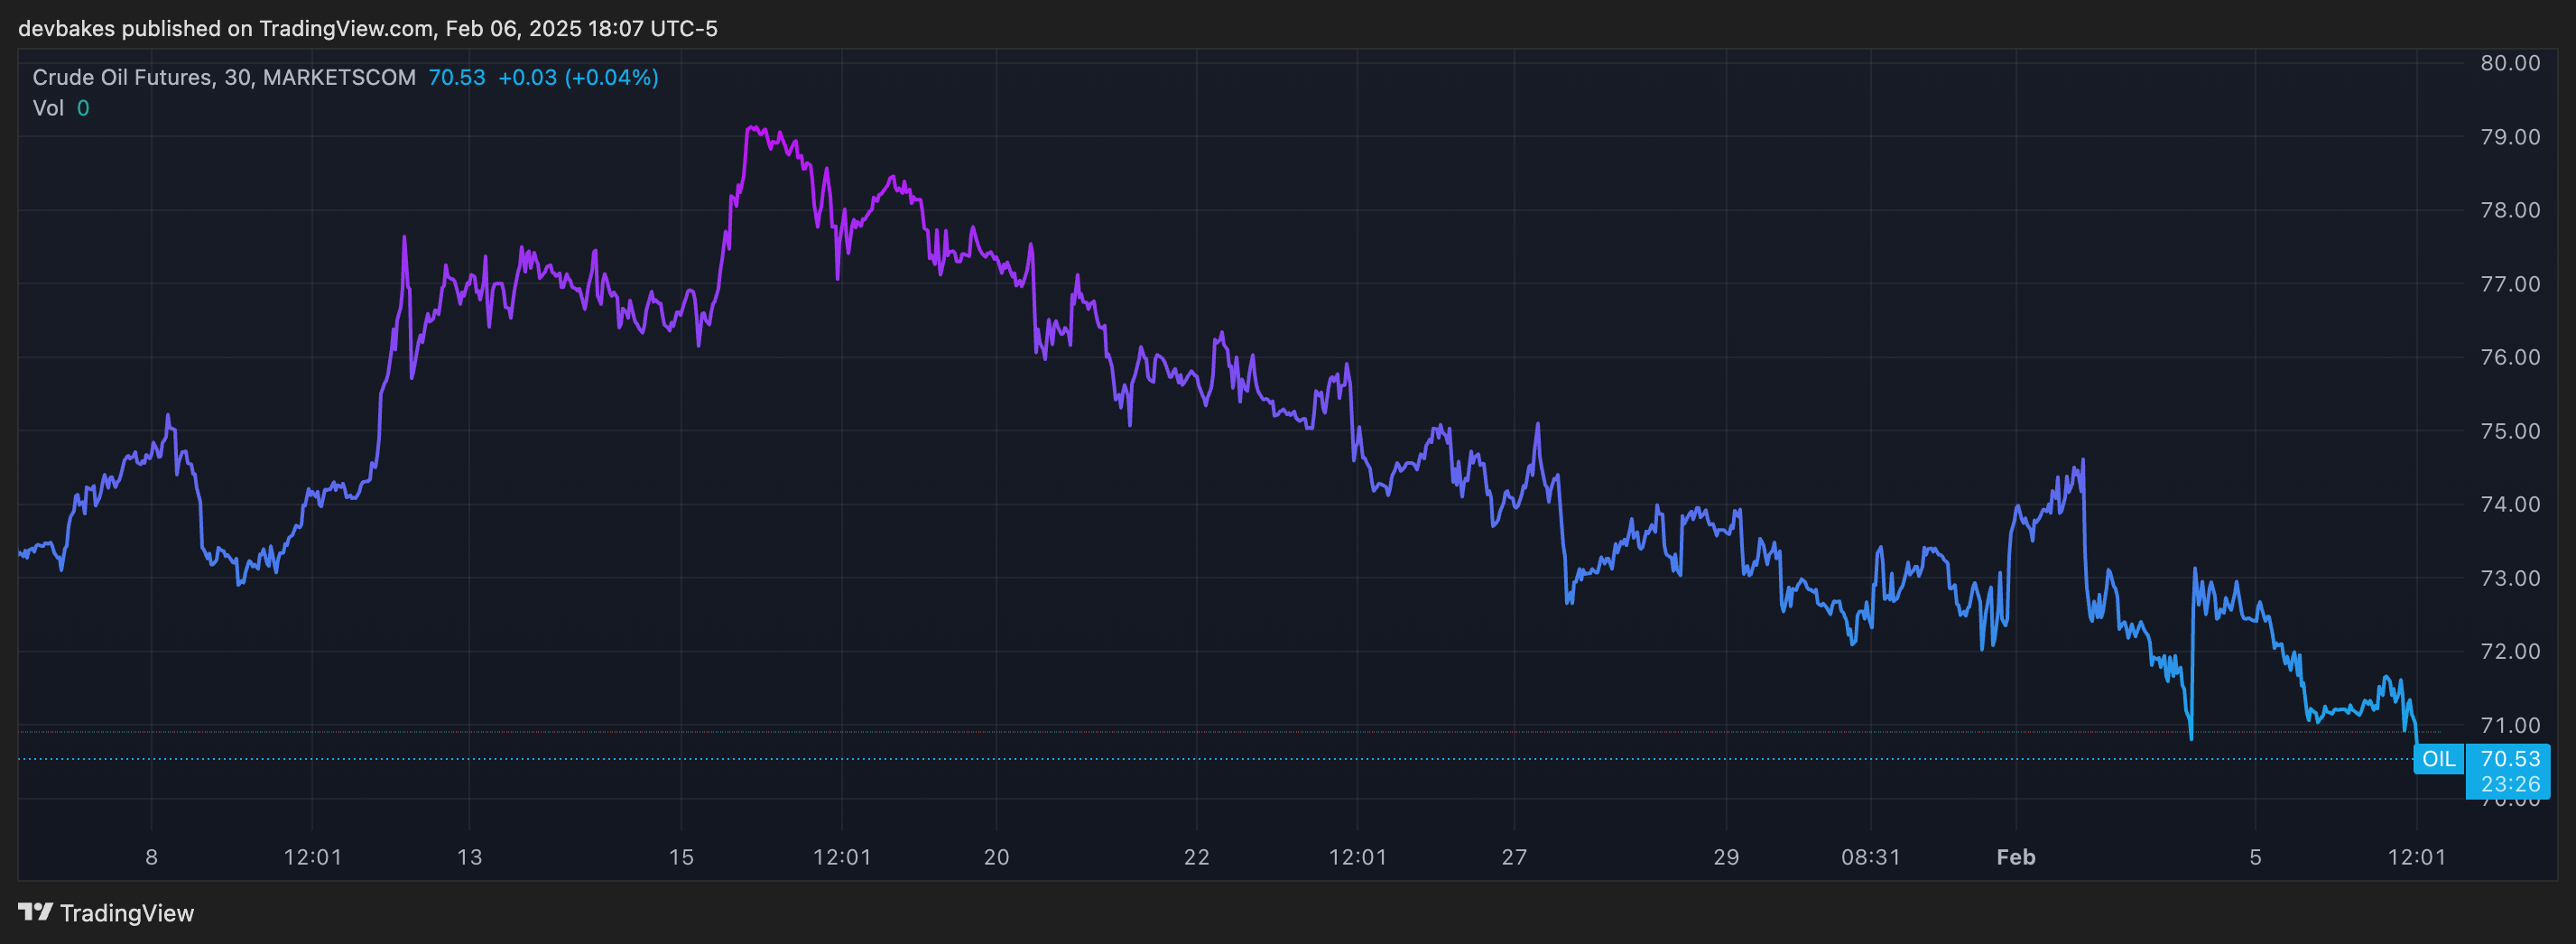This screenshot has width=2576, height=944.
Task: Click the current price tag 70.53
Action: tap(2509, 759)
